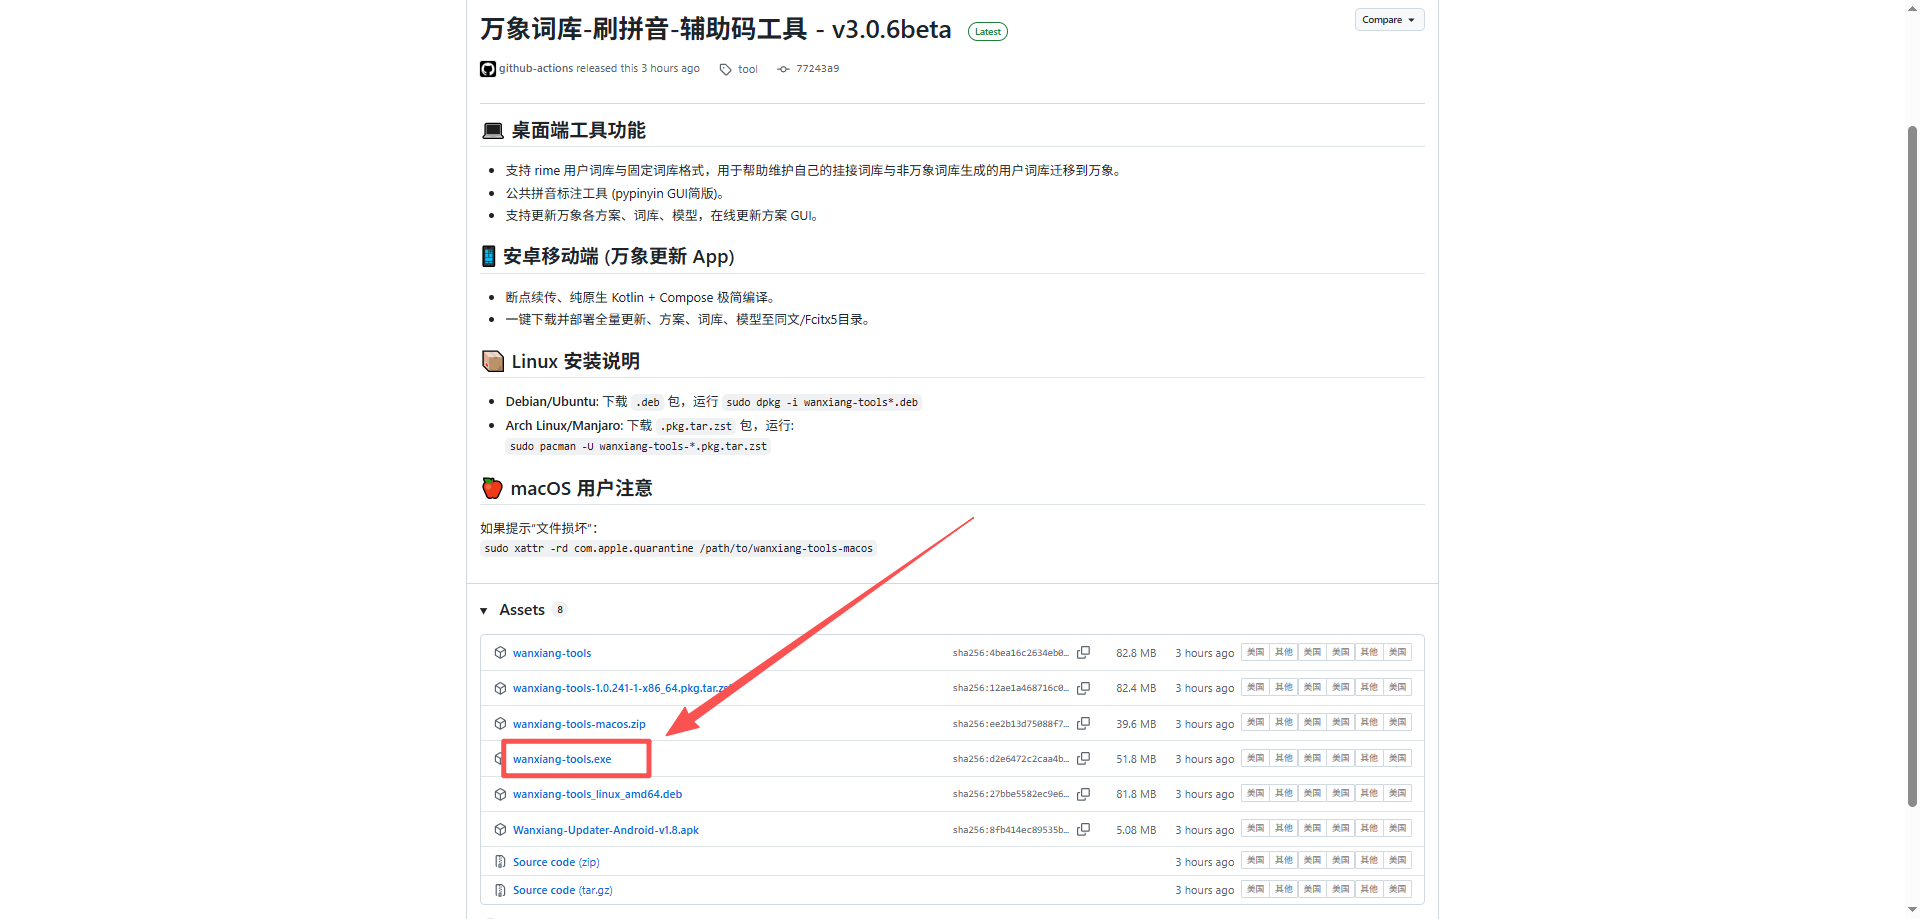This screenshot has height=919, width=1920.
Task: Download Source code (zip)
Action: coord(556,862)
